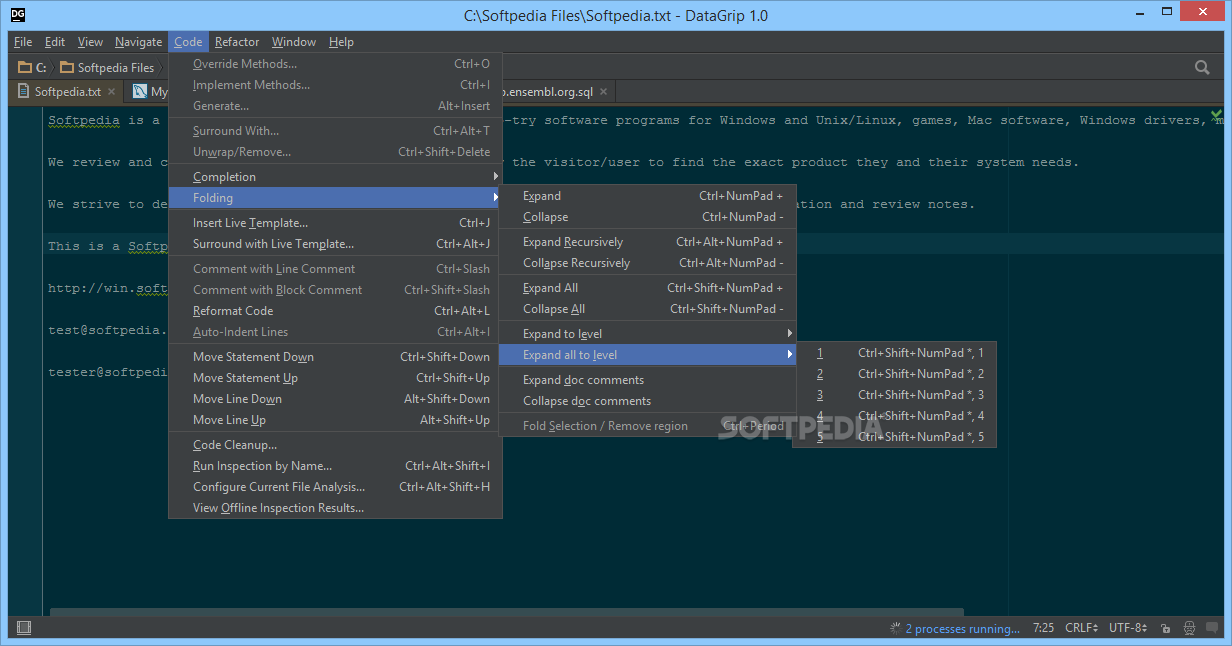The height and width of the screenshot is (646, 1232).
Task: Open the View menu
Action: coord(90,42)
